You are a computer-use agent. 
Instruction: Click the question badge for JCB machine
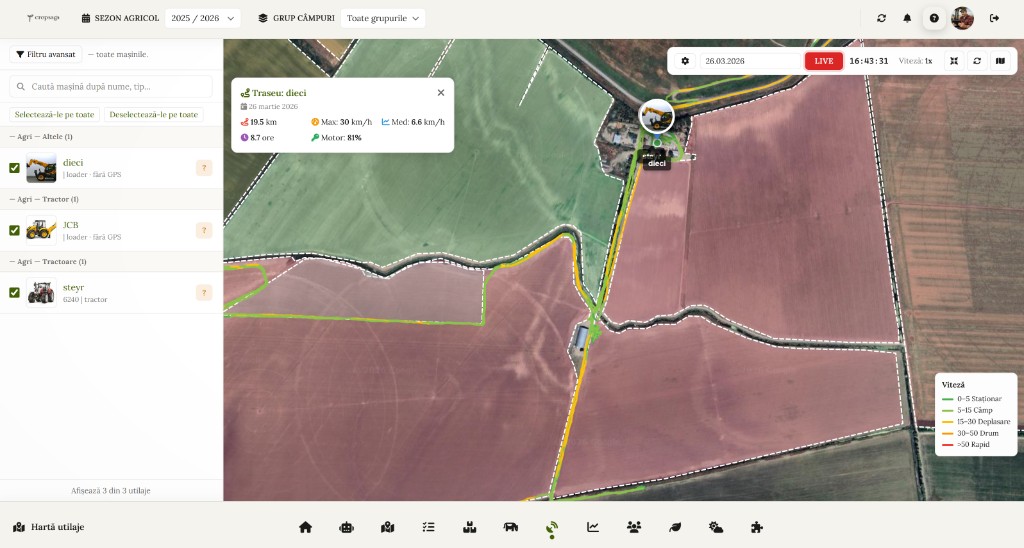point(204,230)
